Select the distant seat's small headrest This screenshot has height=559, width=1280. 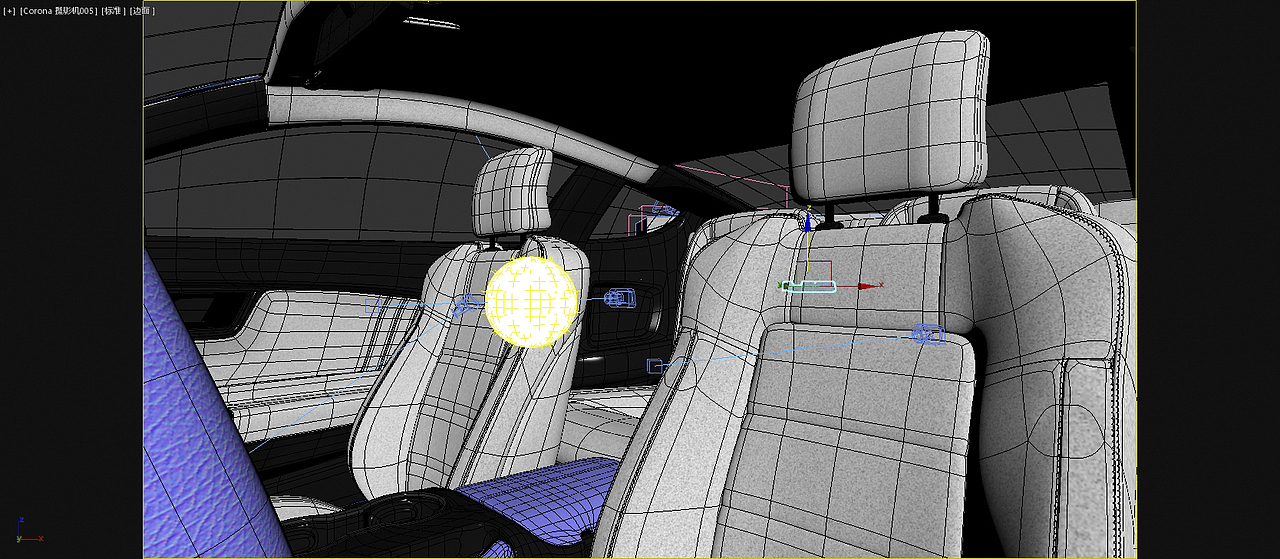512,193
